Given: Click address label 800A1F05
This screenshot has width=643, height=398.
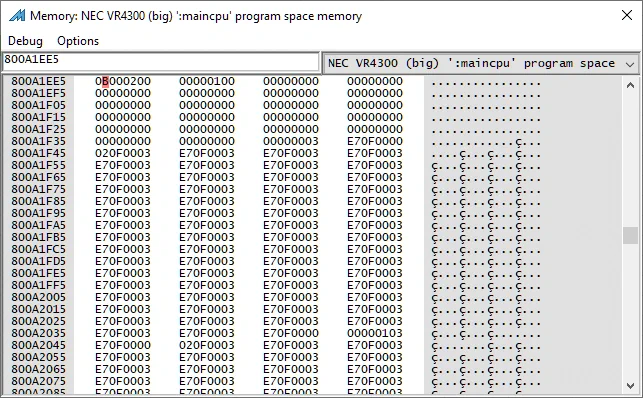Looking at the screenshot, I should [39, 105].
